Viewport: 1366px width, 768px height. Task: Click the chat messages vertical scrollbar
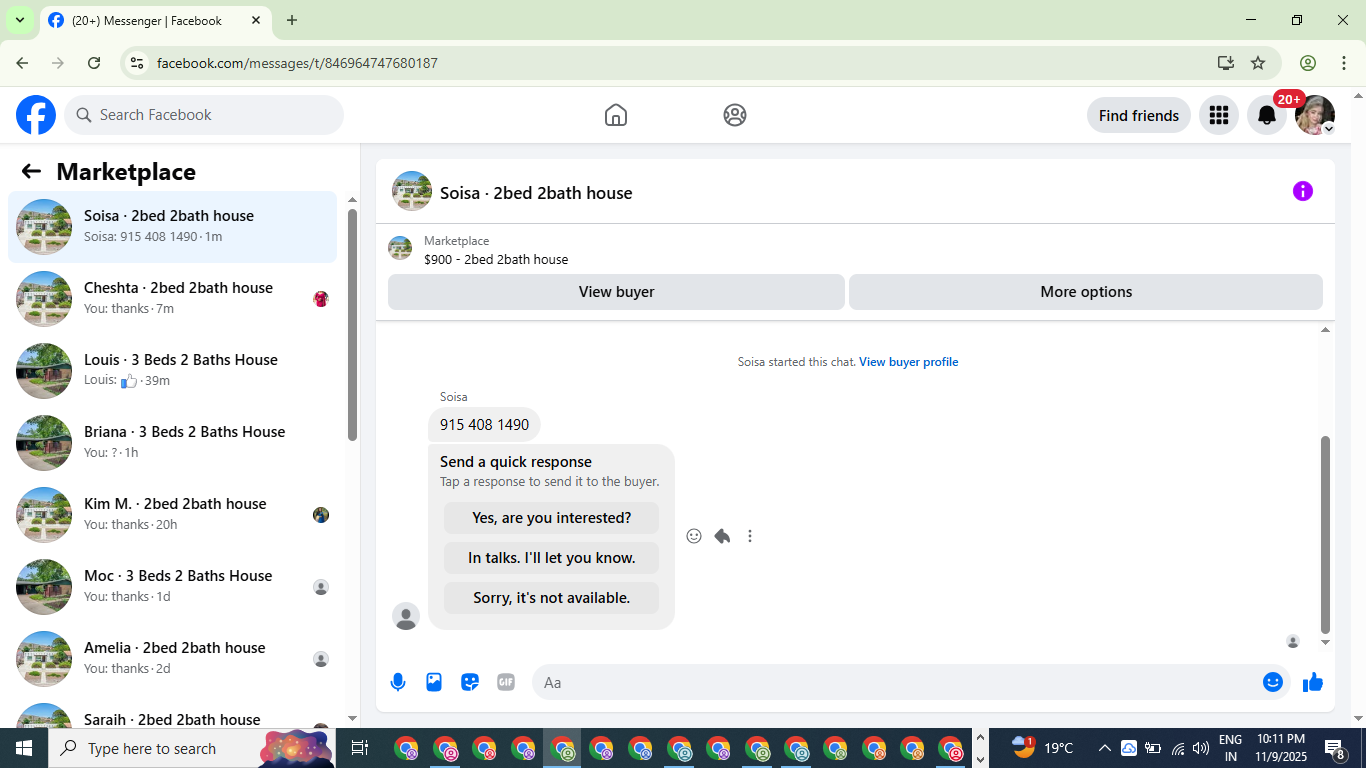tap(1326, 534)
